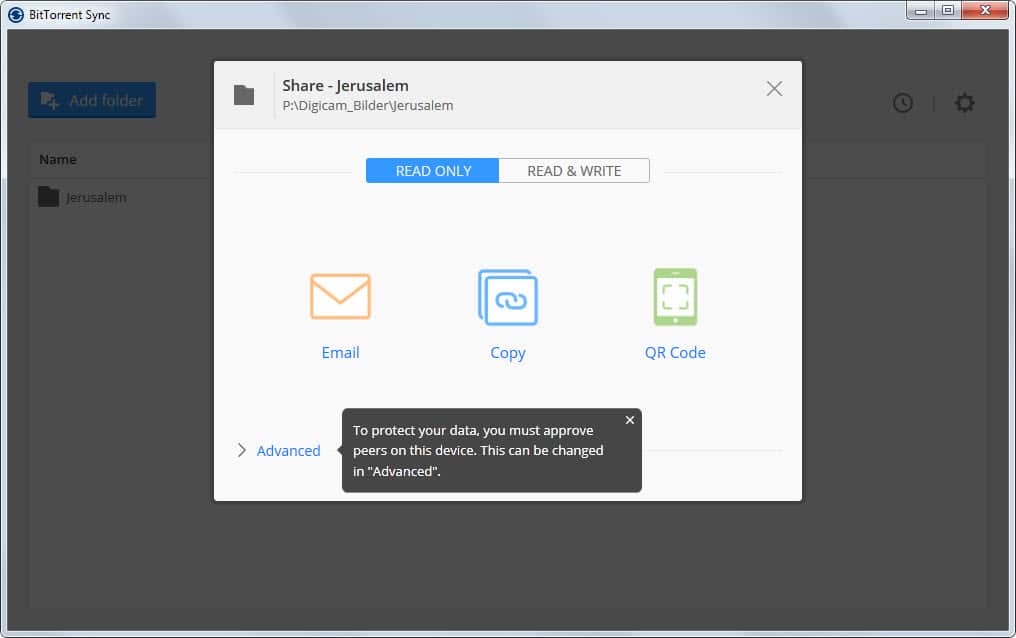Click the P:\Digicam_Bilder\Jerusalem path text
The image size is (1016, 638).
click(x=367, y=106)
